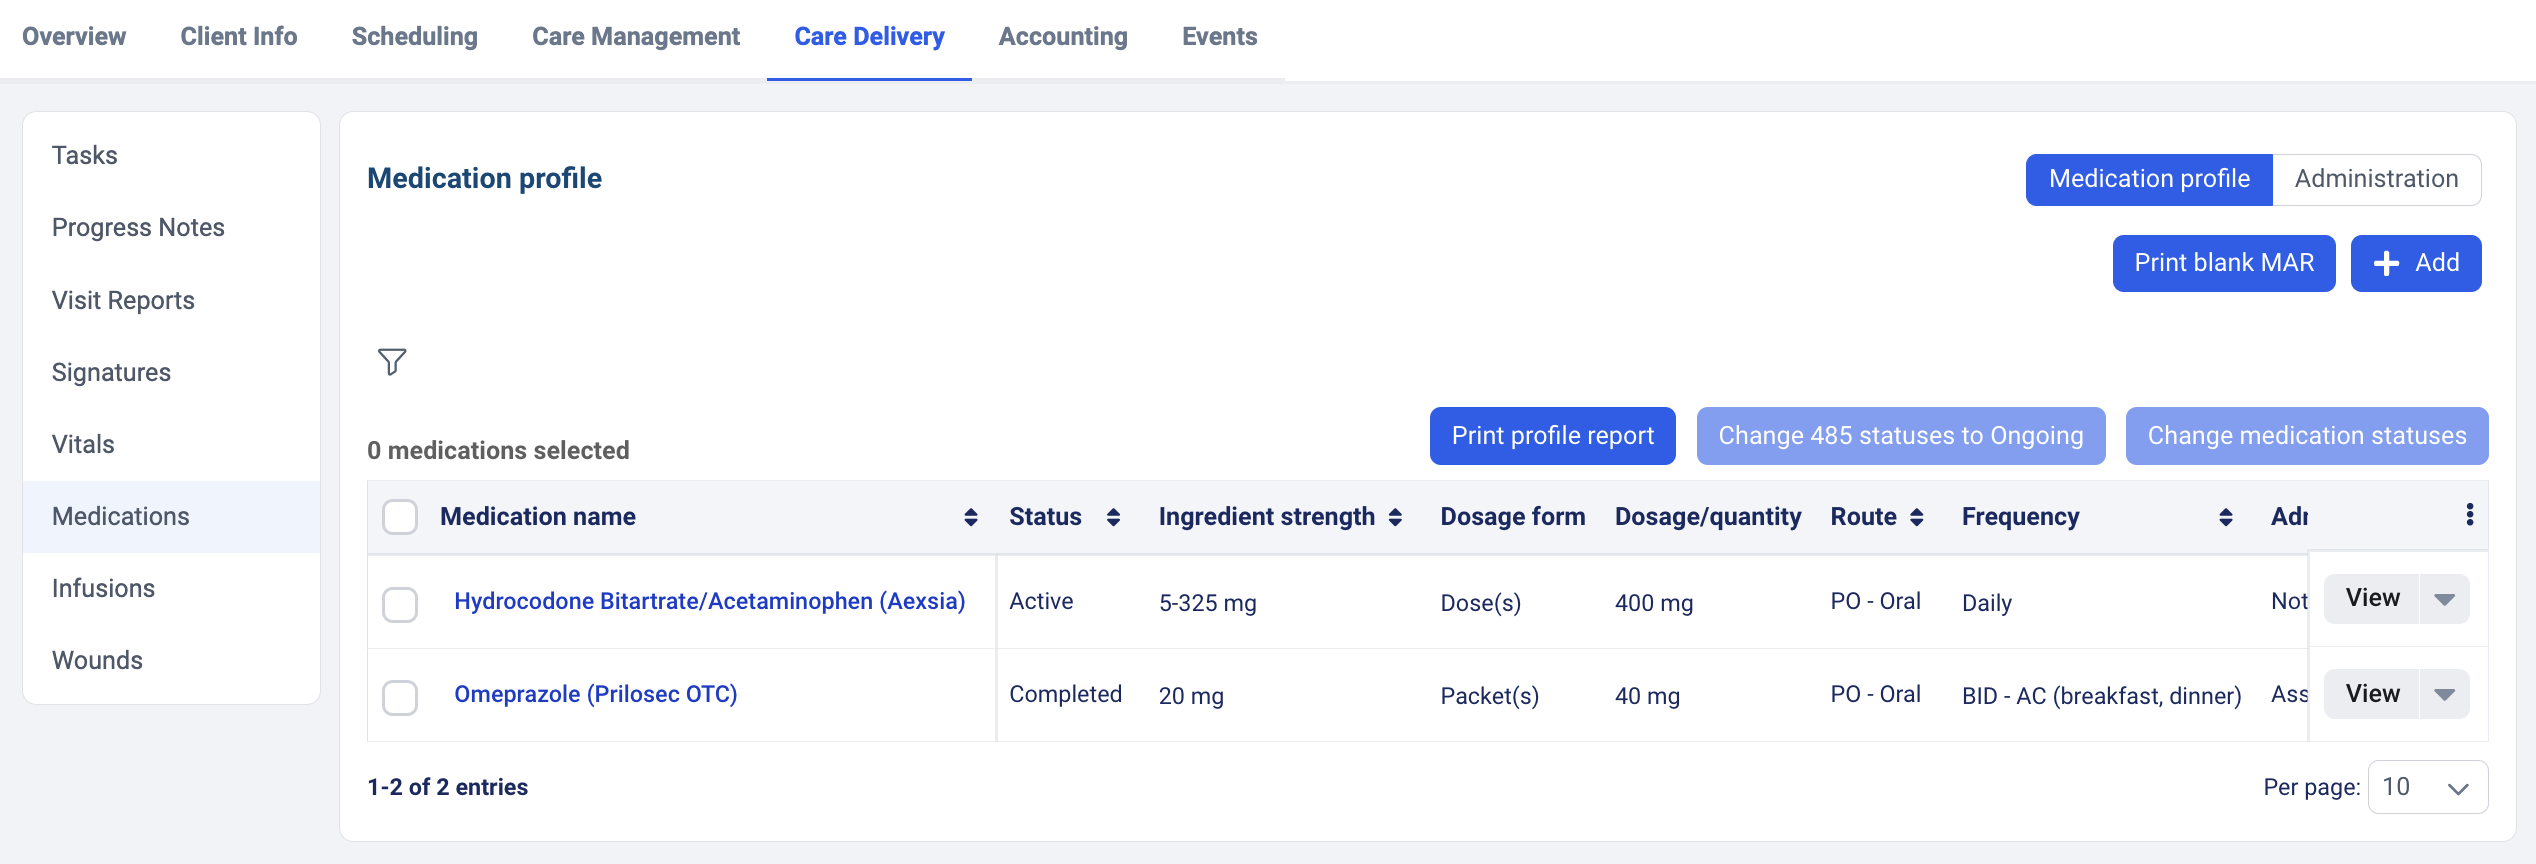2536x864 pixels.
Task: Switch to the Administration toggle button
Action: (x=2376, y=180)
